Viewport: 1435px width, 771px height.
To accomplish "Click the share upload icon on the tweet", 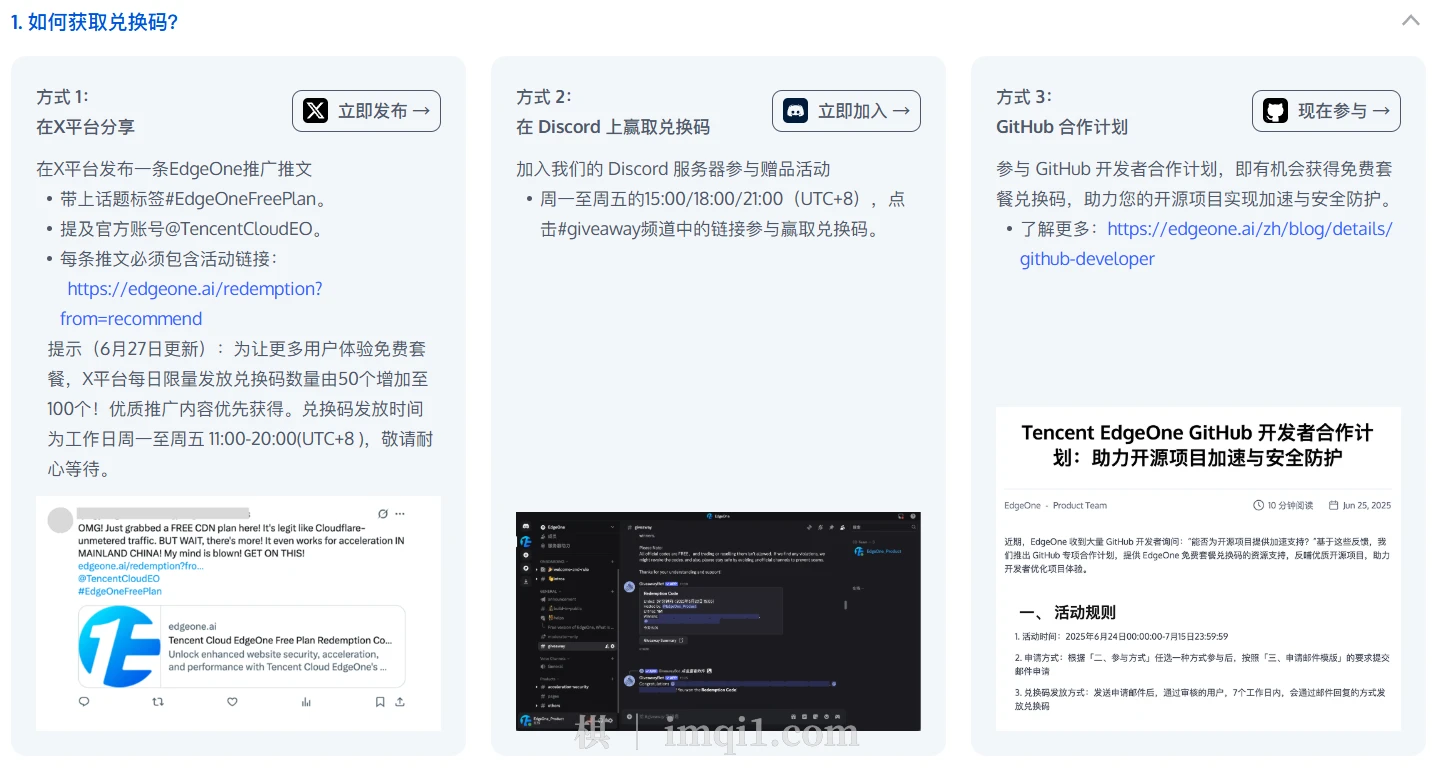I will click(x=401, y=702).
